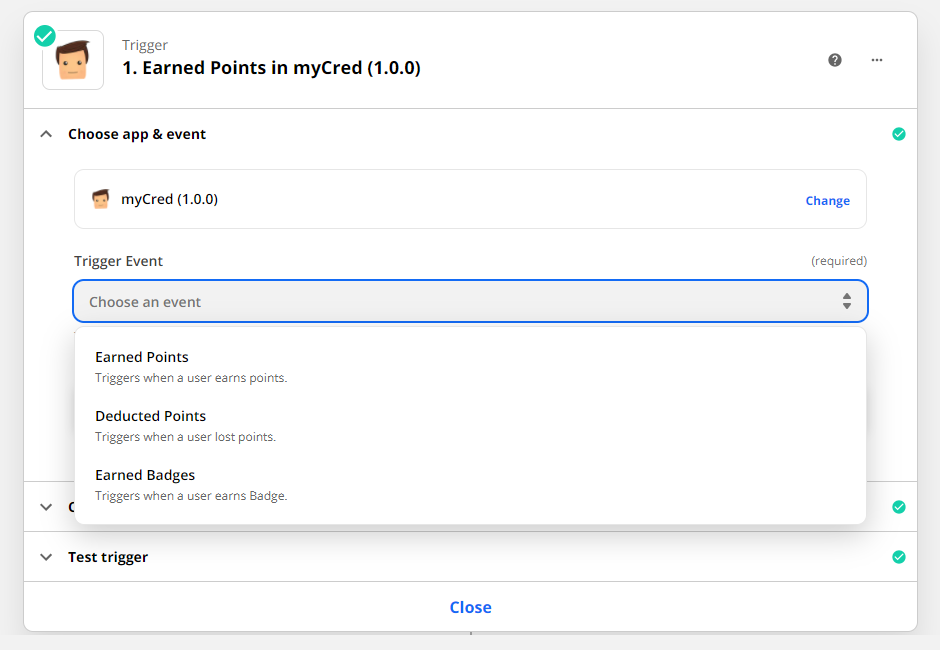Choose the Earned Badges event option
The width and height of the screenshot is (940, 650).
pos(145,475)
